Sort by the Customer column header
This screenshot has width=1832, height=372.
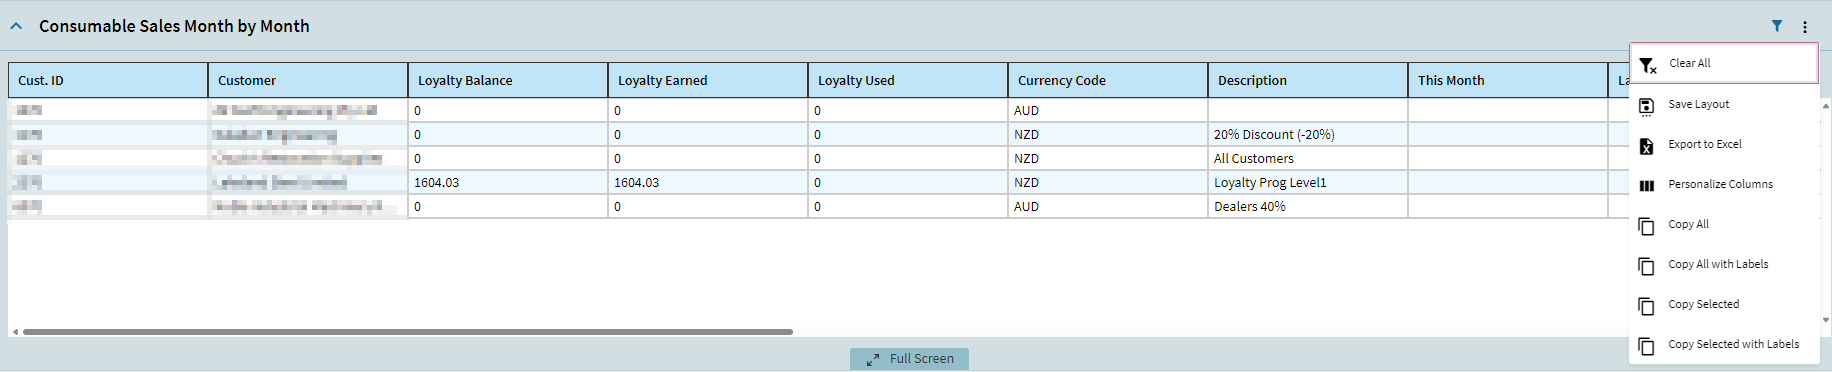click(308, 80)
